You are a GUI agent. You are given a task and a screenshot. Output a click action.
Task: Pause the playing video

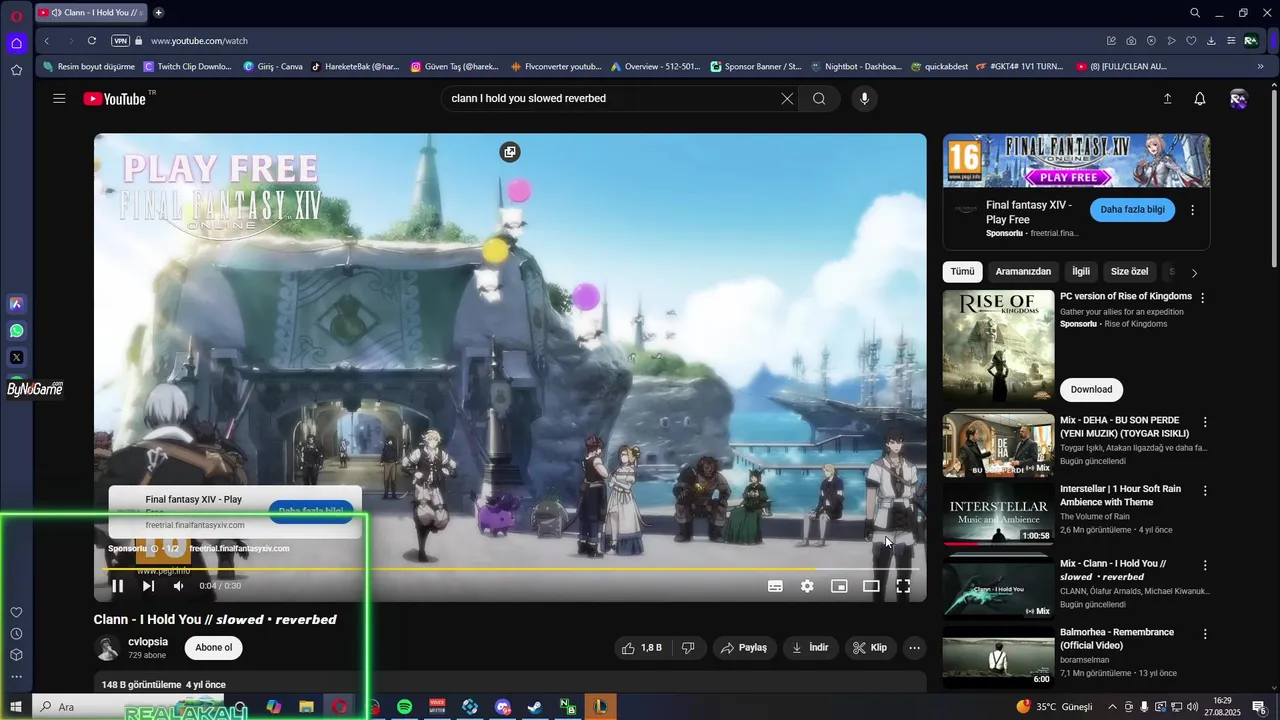tap(117, 586)
